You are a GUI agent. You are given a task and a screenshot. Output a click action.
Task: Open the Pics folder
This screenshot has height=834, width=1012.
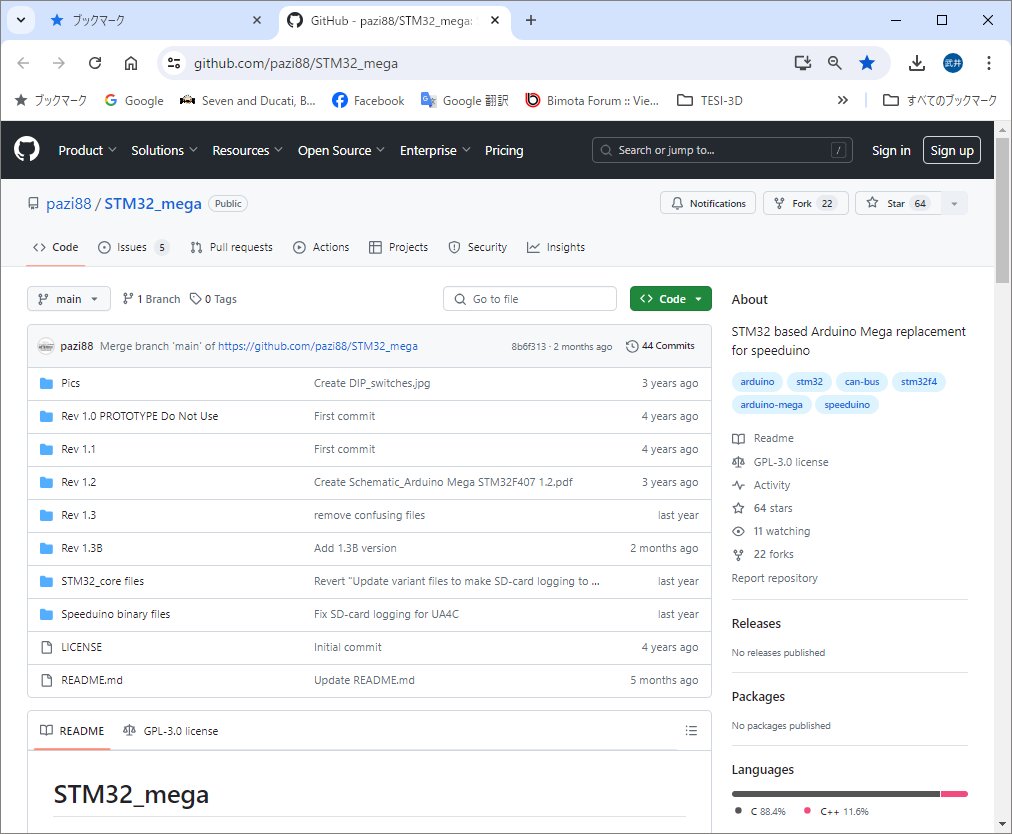click(70, 383)
